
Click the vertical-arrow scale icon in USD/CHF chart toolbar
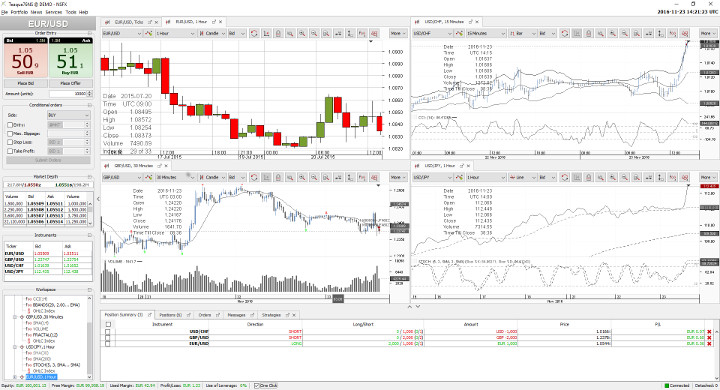click(x=660, y=34)
